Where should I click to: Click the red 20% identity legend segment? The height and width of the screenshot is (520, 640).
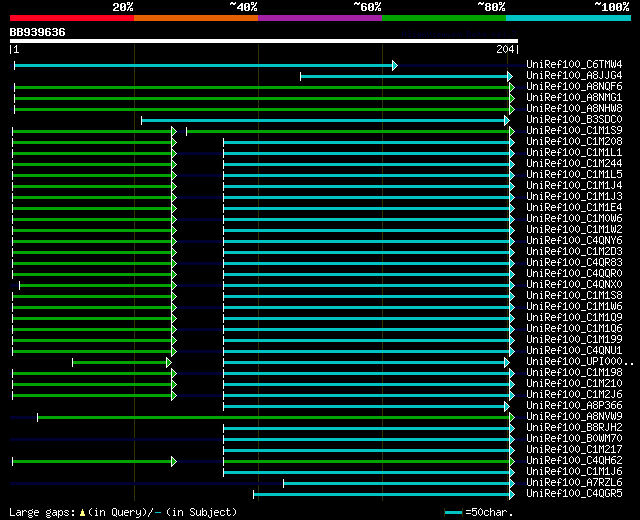coord(72,18)
